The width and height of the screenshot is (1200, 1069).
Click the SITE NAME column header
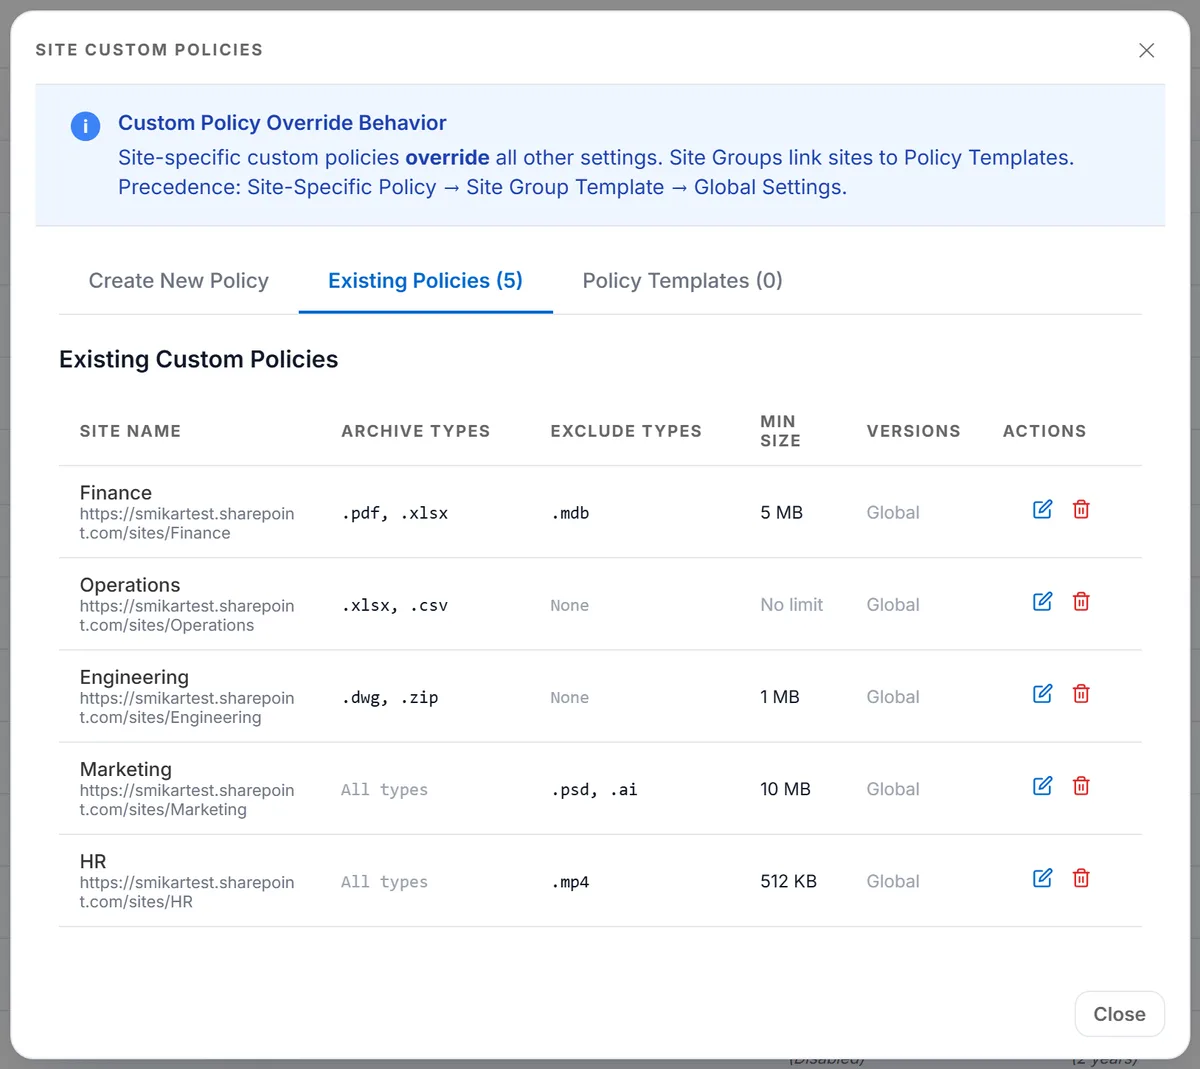(130, 431)
